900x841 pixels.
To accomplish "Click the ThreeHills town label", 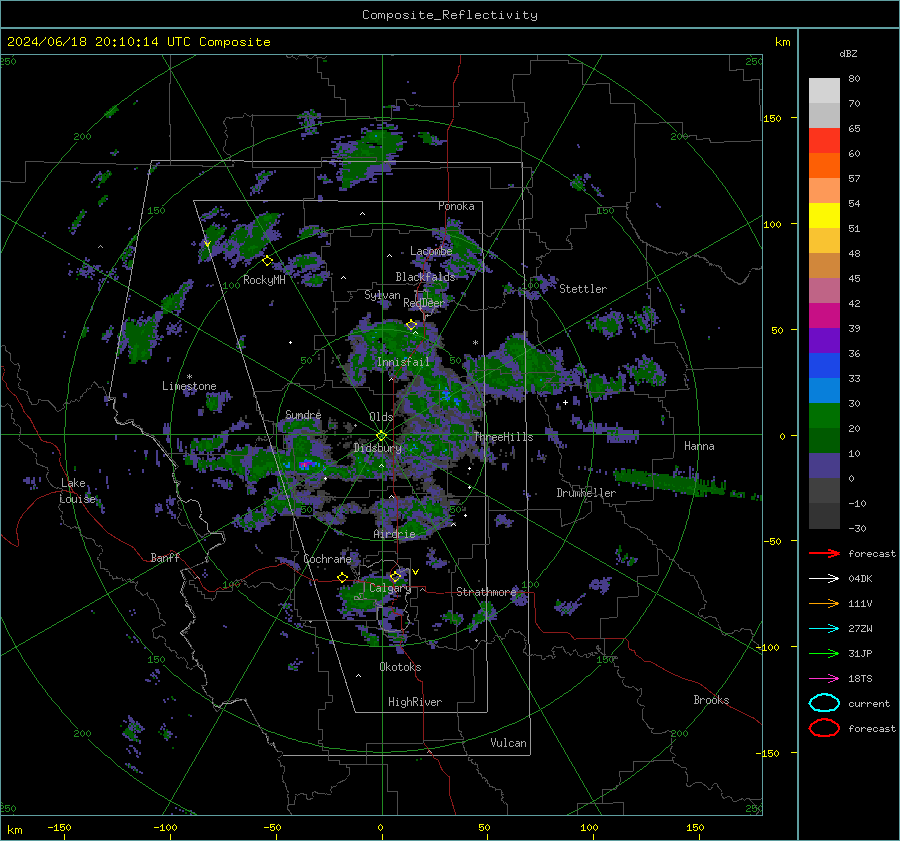I will pyautogui.click(x=503, y=437).
